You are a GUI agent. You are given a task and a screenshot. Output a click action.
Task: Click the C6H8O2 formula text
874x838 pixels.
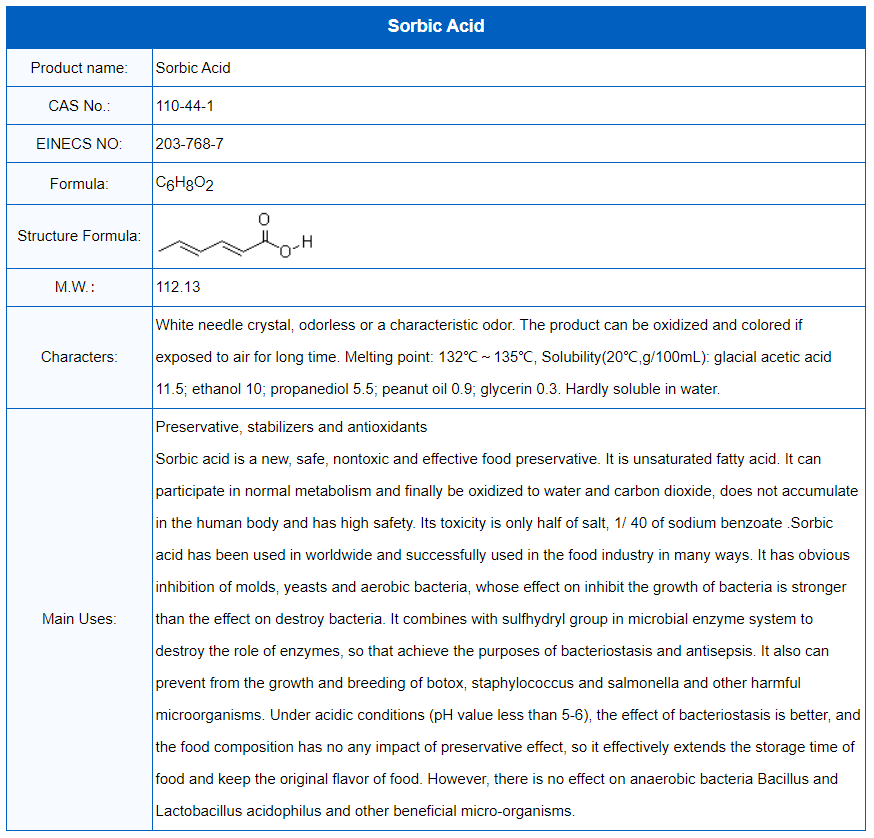(x=185, y=184)
